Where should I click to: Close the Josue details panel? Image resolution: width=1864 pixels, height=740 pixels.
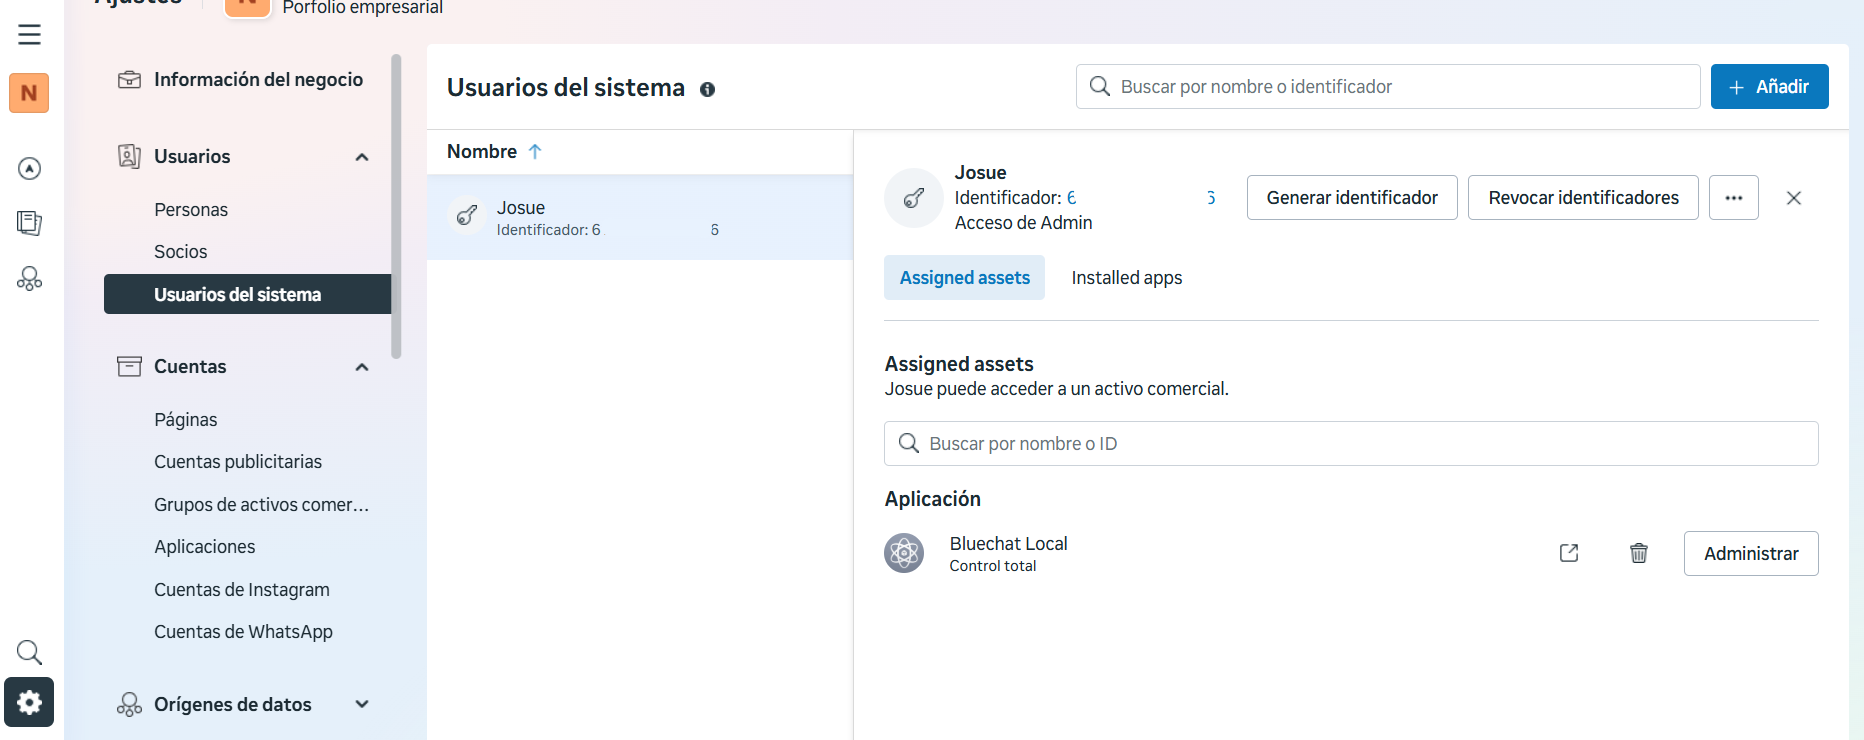[x=1793, y=198]
